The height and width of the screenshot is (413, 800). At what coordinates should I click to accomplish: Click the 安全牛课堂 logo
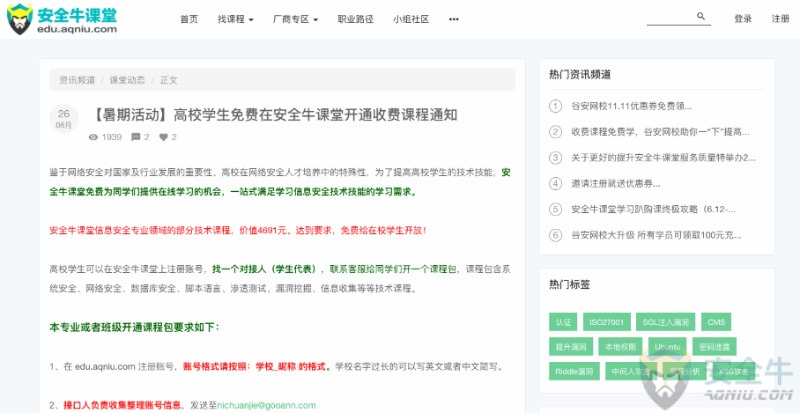(62, 19)
